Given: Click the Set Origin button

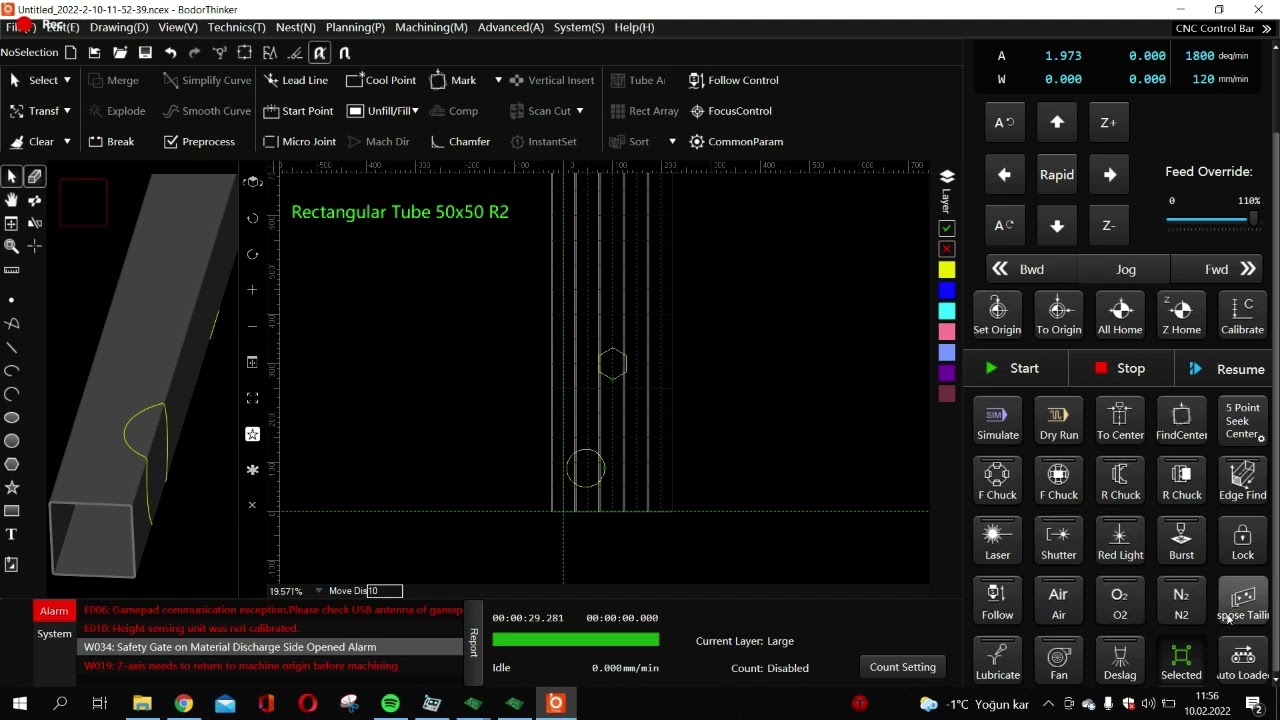Looking at the screenshot, I should (x=997, y=315).
